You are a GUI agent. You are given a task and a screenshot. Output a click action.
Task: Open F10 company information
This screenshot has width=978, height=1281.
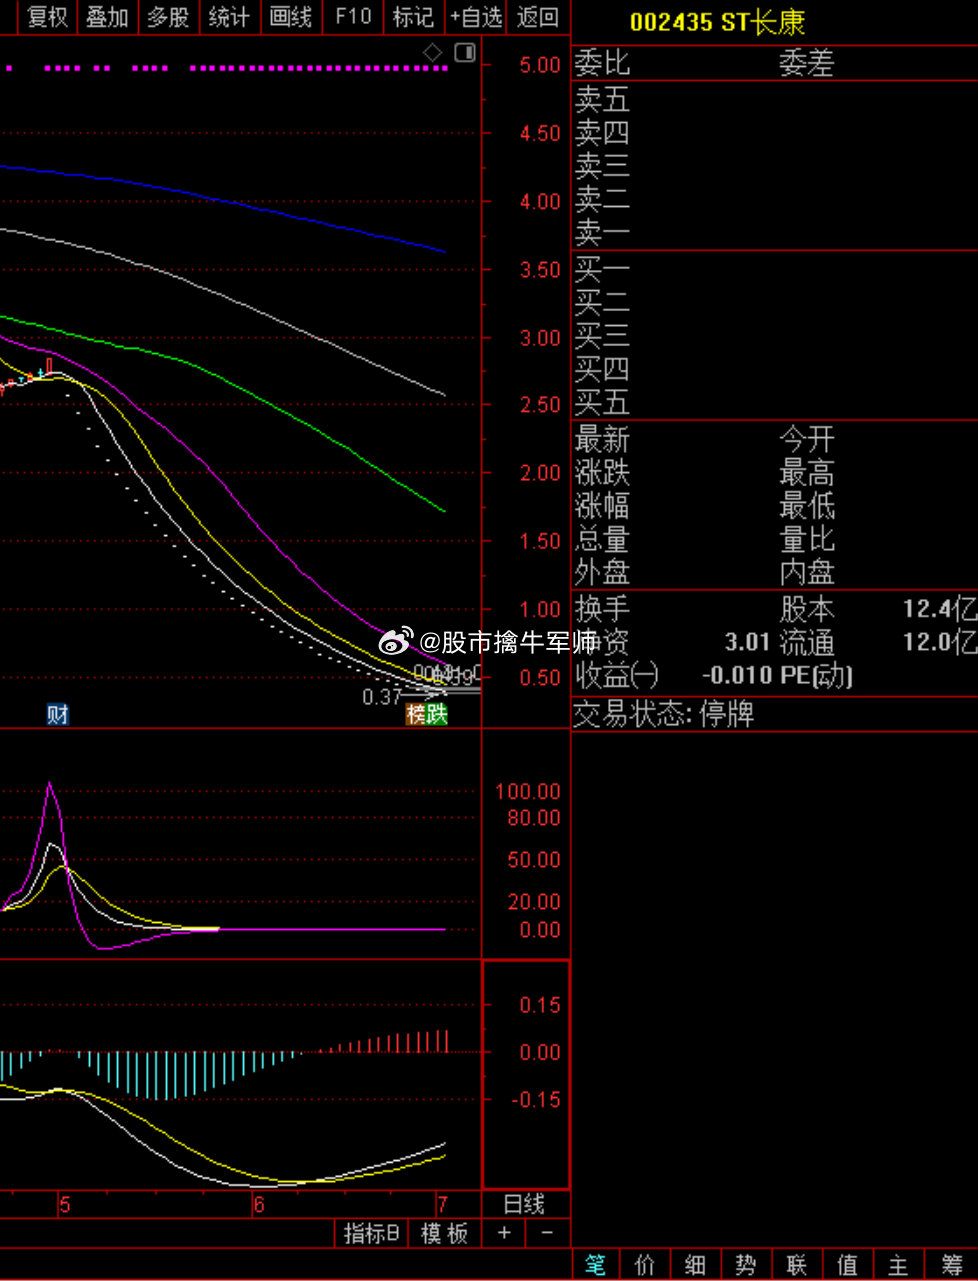coord(353,17)
